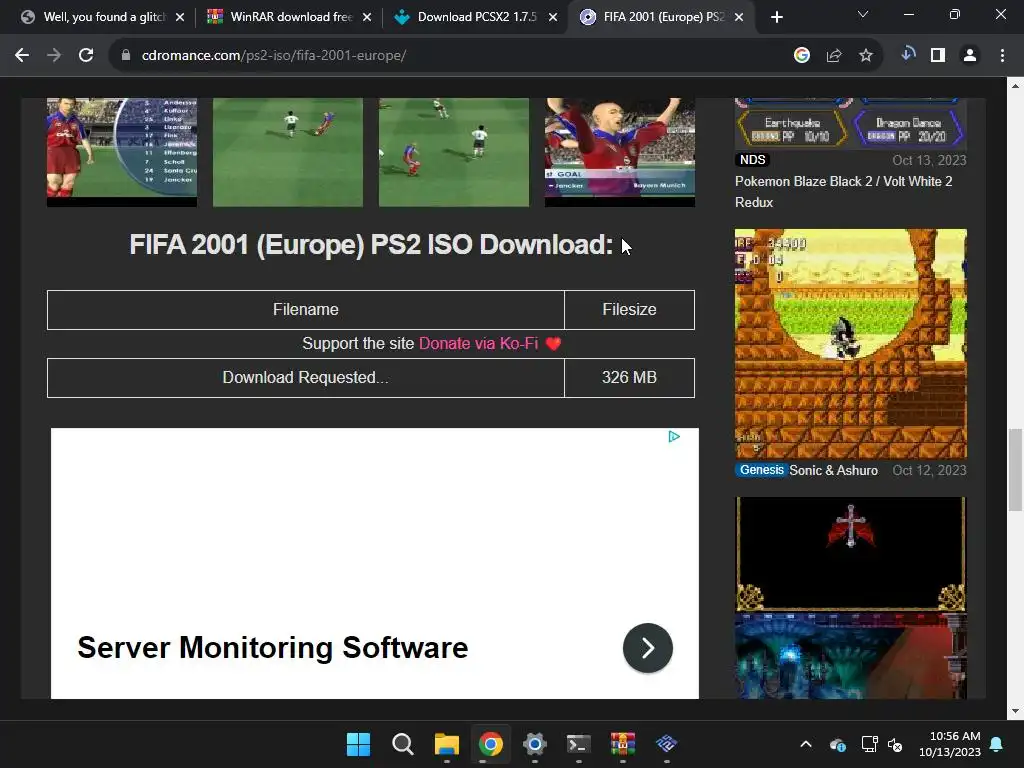Open Donate via Ko-Fi link
The width and height of the screenshot is (1024, 768).
tap(479, 344)
